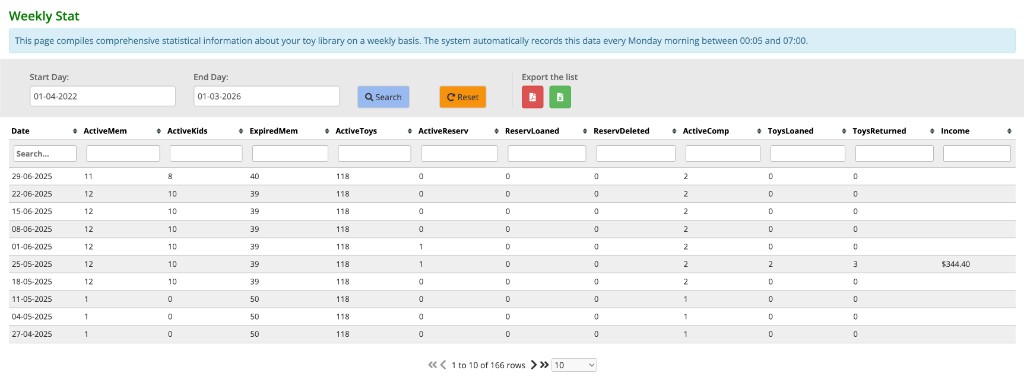This screenshot has width=1024, height=389.
Task: Click the ReservDeleted column filter box
Action: click(636, 153)
